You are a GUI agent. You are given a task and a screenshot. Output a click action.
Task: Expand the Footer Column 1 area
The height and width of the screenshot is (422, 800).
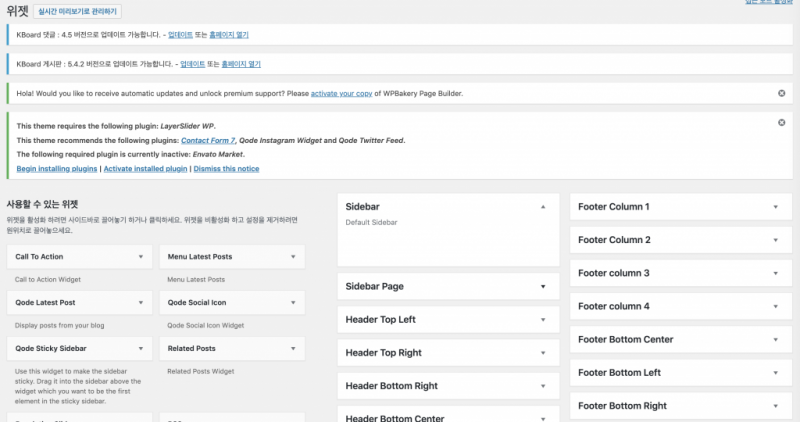coord(775,207)
